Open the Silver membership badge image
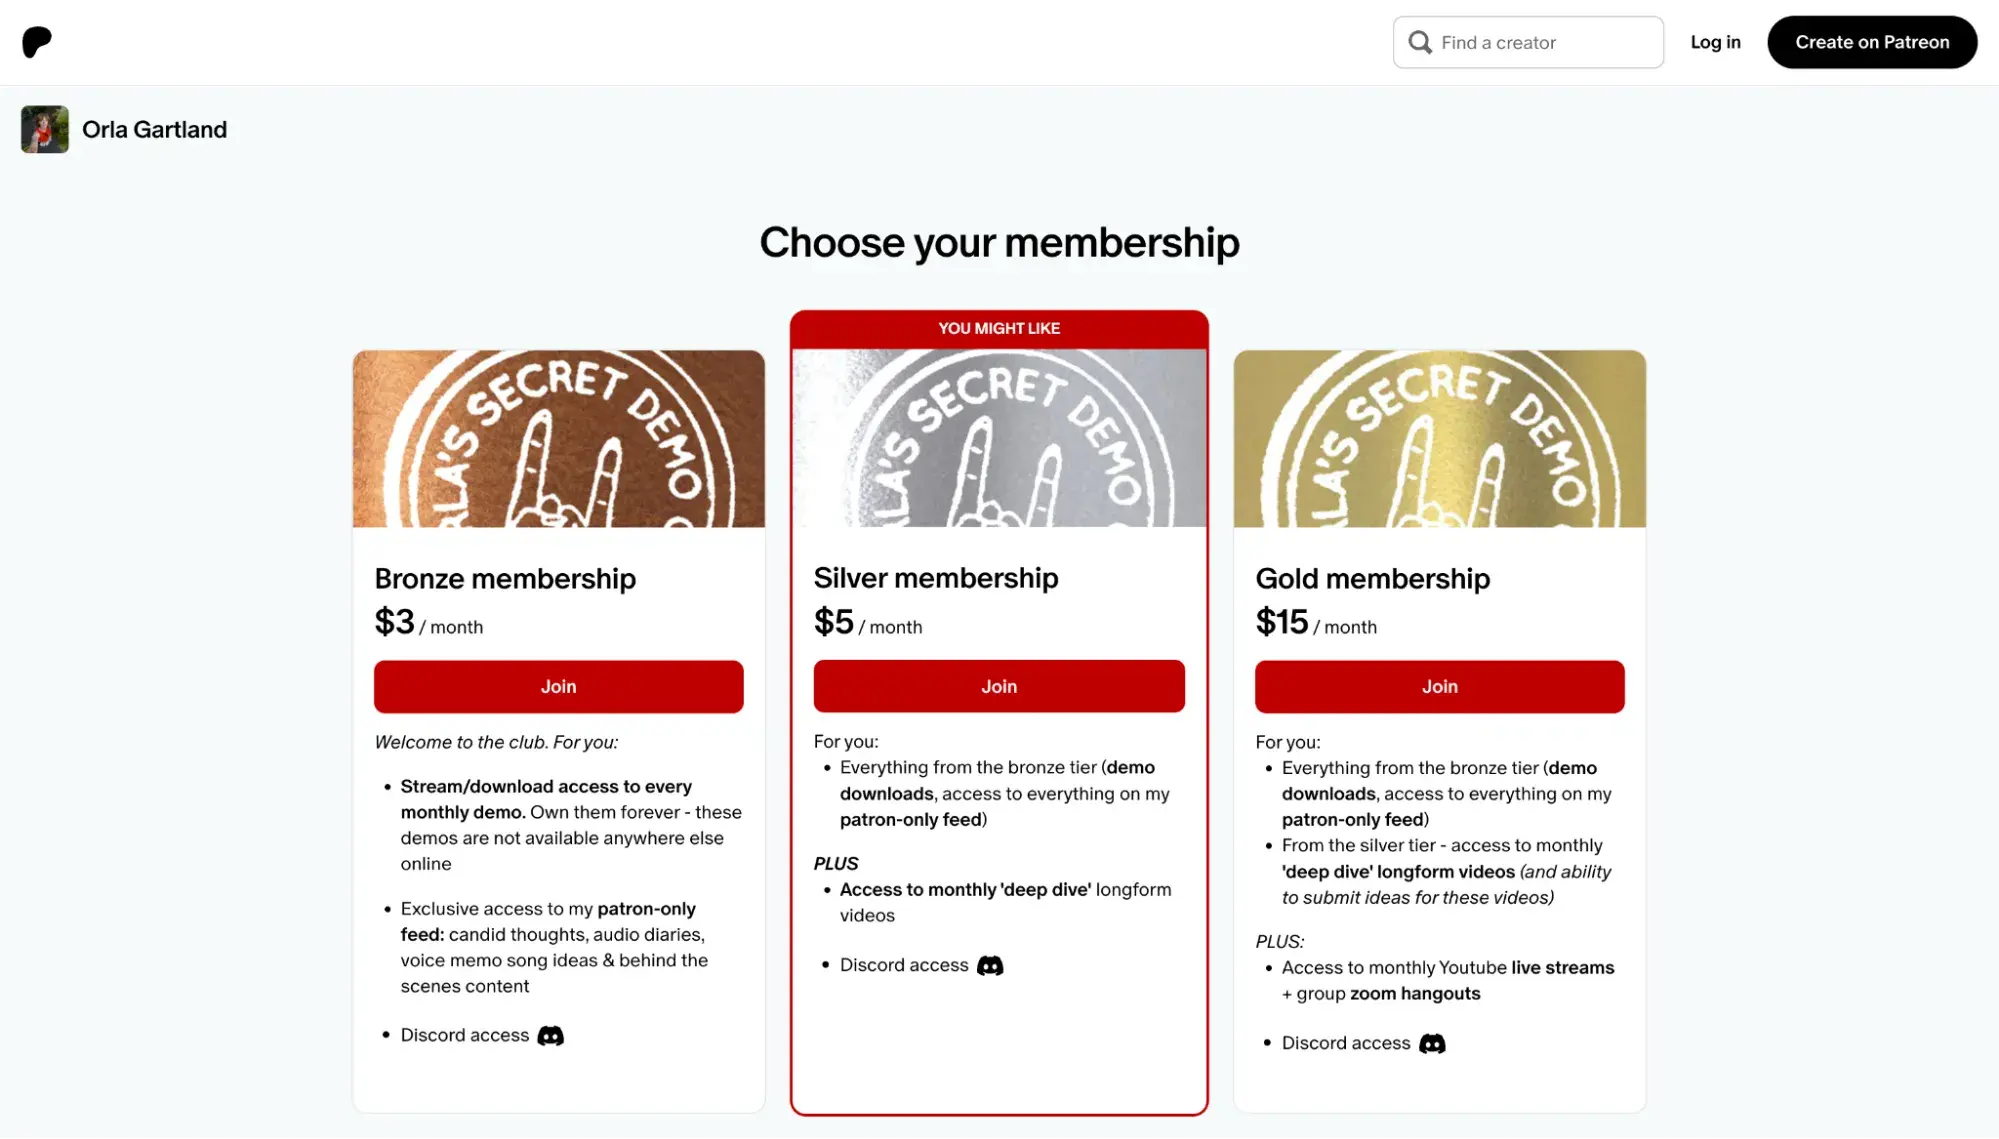The width and height of the screenshot is (1999, 1139). click(999, 438)
